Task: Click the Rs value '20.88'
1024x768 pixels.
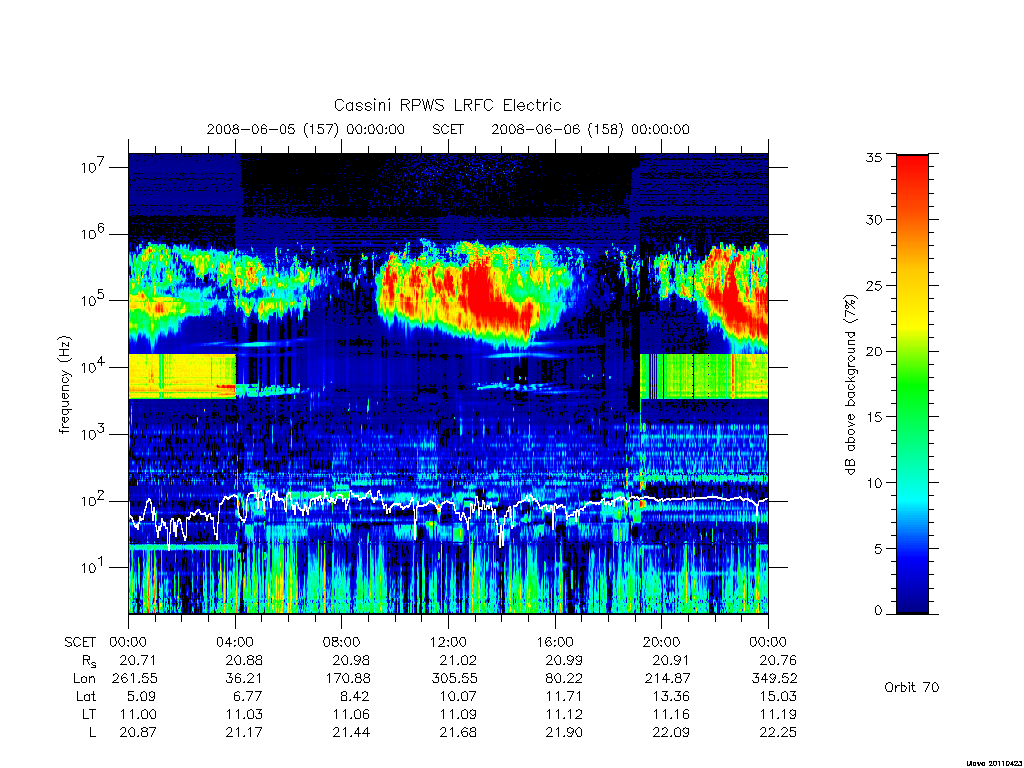Action: [x=244, y=660]
